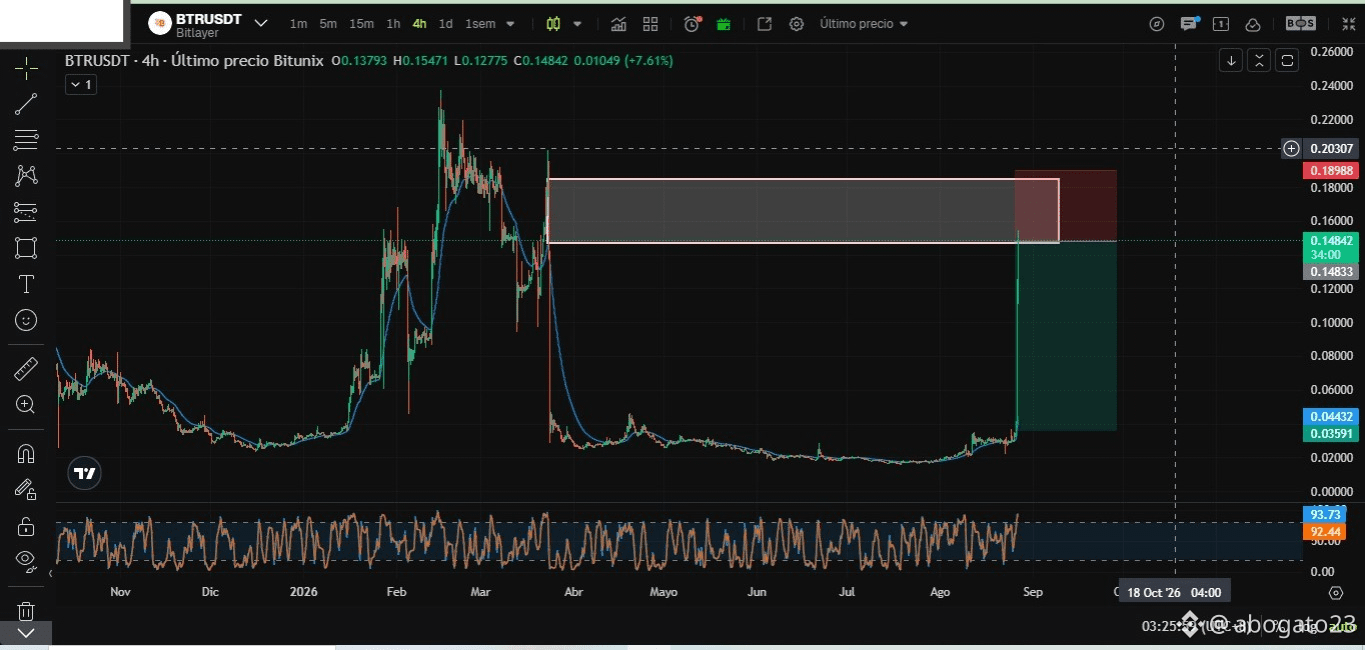Select the trend line drawing tool
1365x650 pixels.
tap(26, 104)
